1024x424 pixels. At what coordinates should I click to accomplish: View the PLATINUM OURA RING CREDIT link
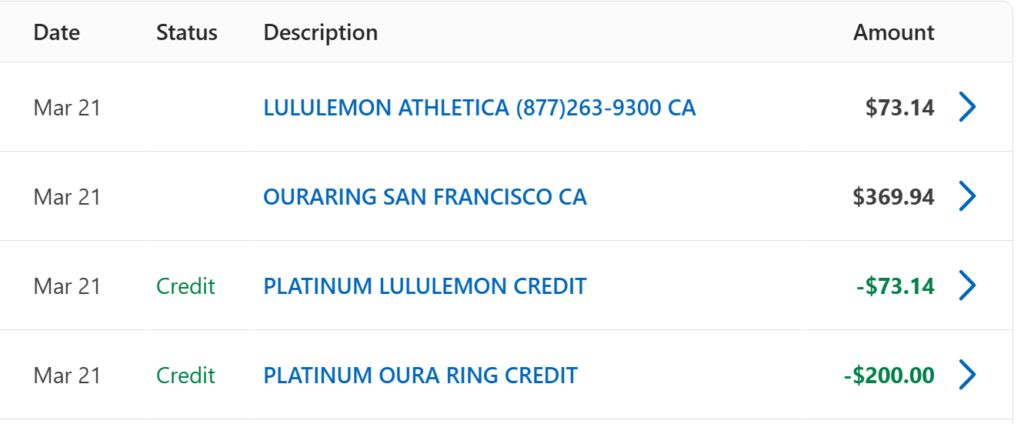420,376
